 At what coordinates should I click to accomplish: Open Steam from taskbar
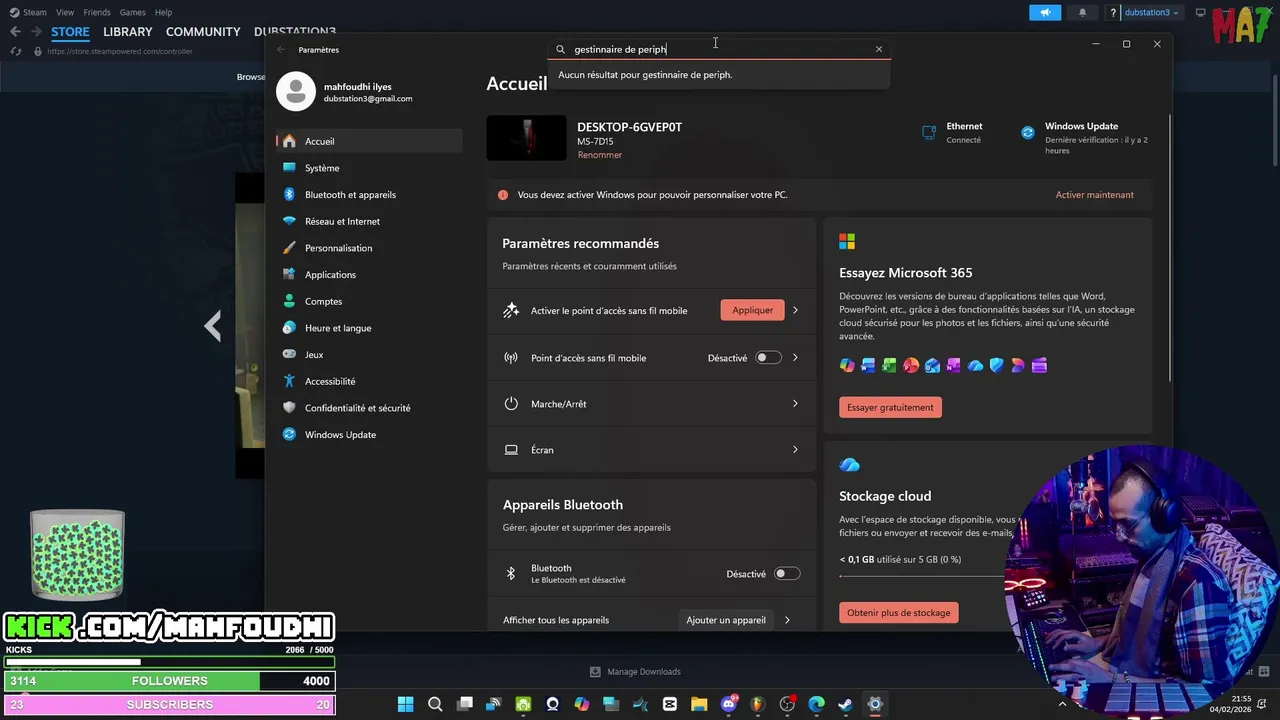tap(845, 704)
